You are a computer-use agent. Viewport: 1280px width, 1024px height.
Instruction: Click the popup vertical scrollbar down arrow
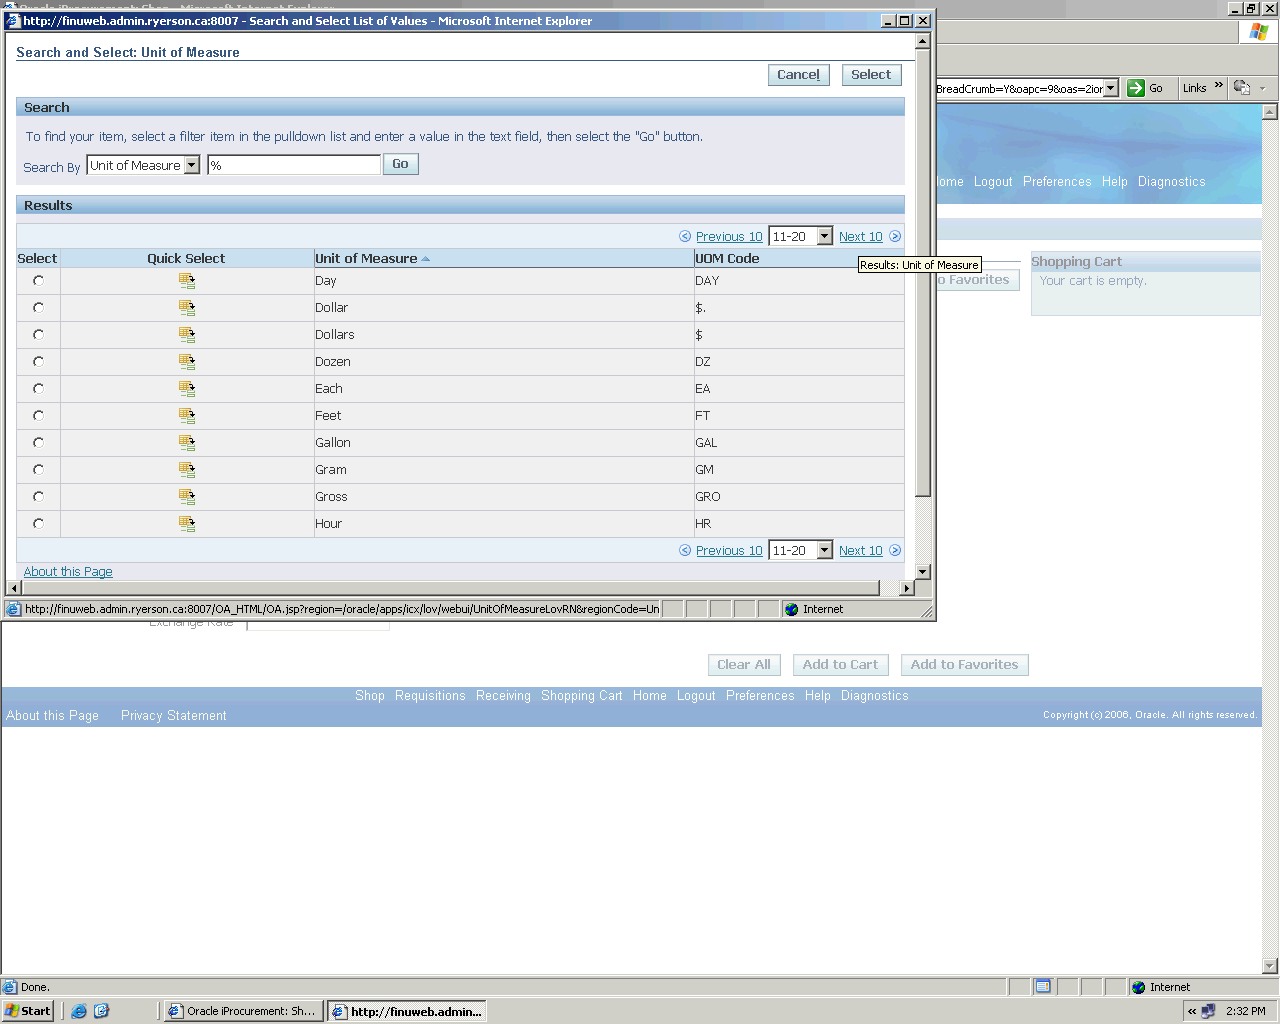tap(923, 572)
